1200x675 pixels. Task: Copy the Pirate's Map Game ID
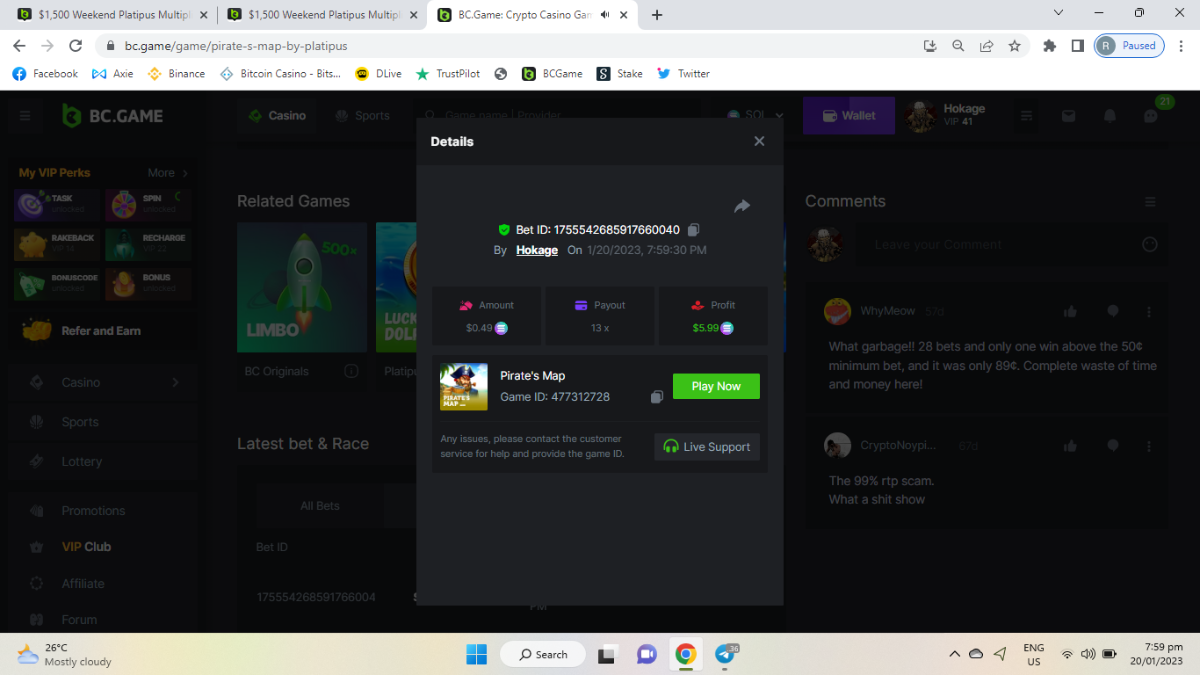657,397
